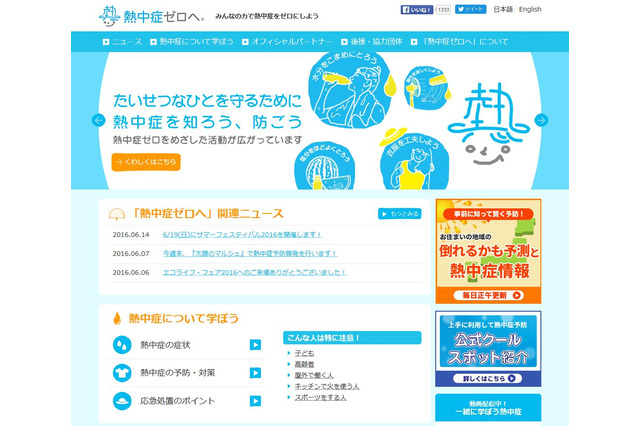Image resolution: width=640 pixels, height=426 pixels.
Task: Open the 太陽のマルシェ news link
Action: 250,253
